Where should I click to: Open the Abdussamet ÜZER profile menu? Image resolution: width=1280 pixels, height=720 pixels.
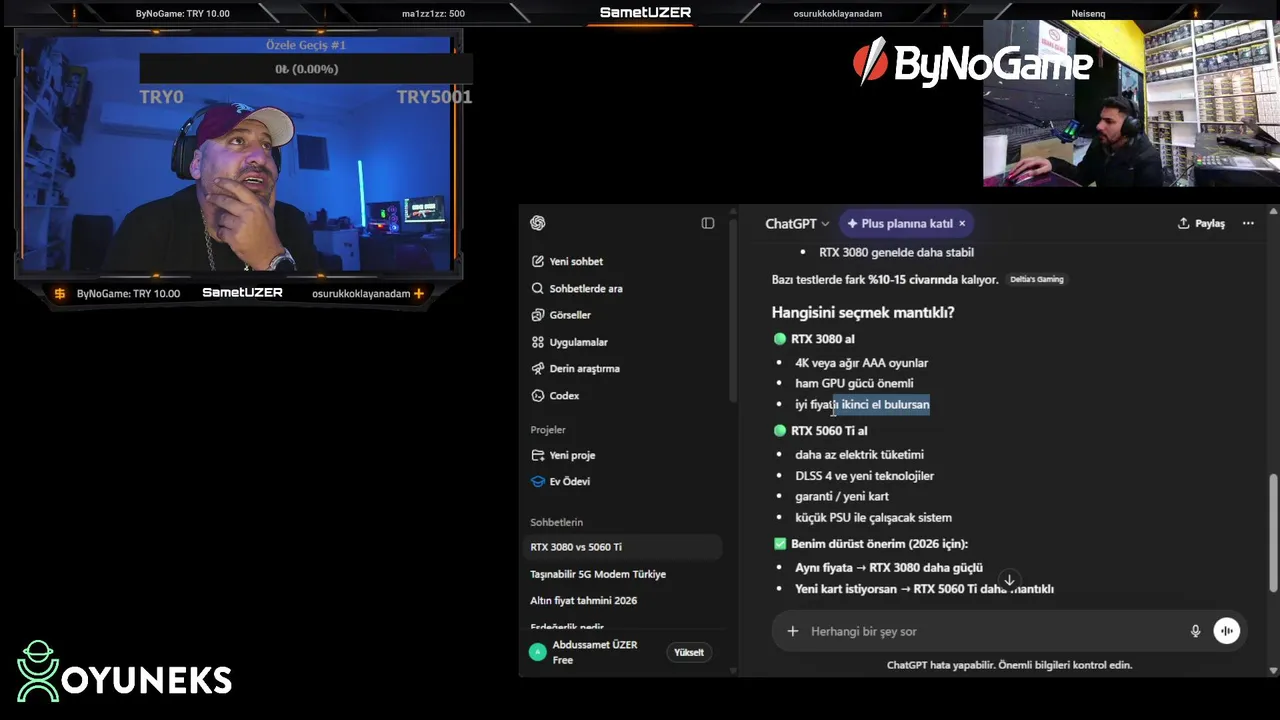click(x=594, y=652)
